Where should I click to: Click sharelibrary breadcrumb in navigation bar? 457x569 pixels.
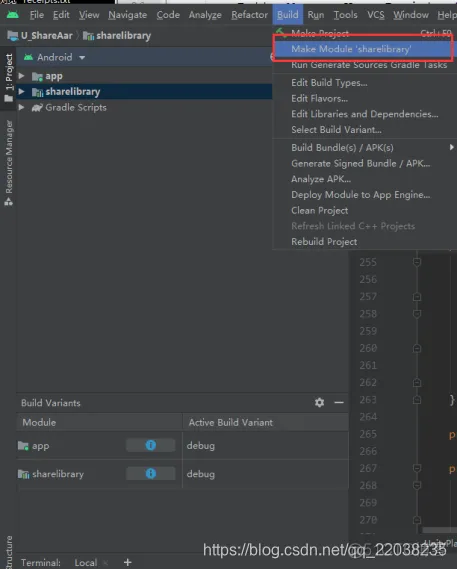pyautogui.click(x=117, y=36)
